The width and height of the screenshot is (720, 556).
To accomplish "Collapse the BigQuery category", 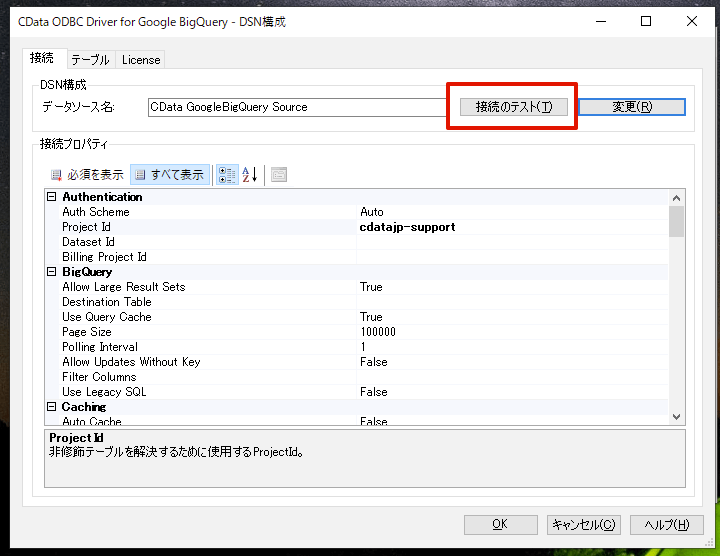I will (52, 271).
